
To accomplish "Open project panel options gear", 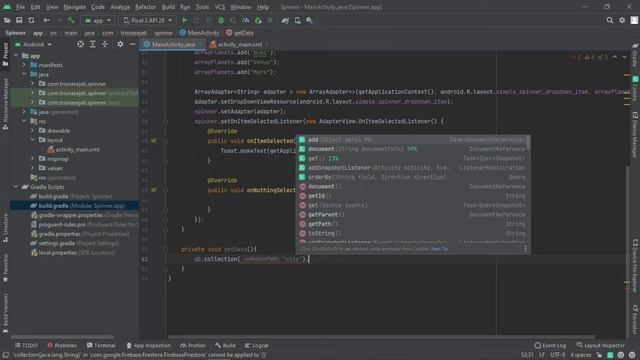I will coord(120,44).
